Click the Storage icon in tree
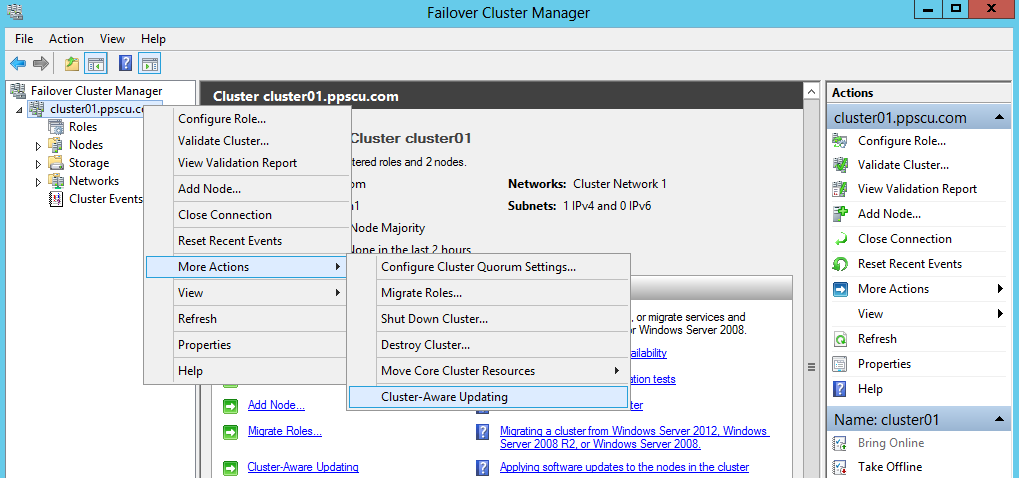Screen dimensions: 1019x478 [x=57, y=163]
